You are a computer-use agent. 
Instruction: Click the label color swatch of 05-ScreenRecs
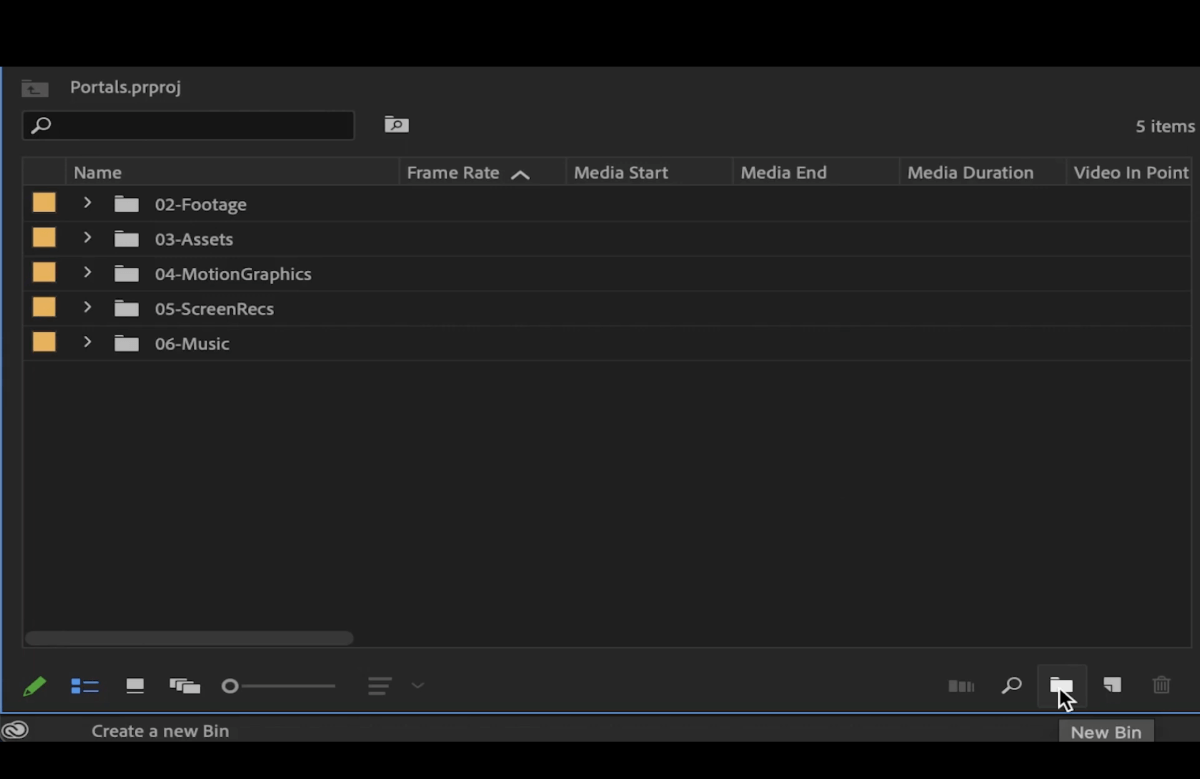point(44,308)
